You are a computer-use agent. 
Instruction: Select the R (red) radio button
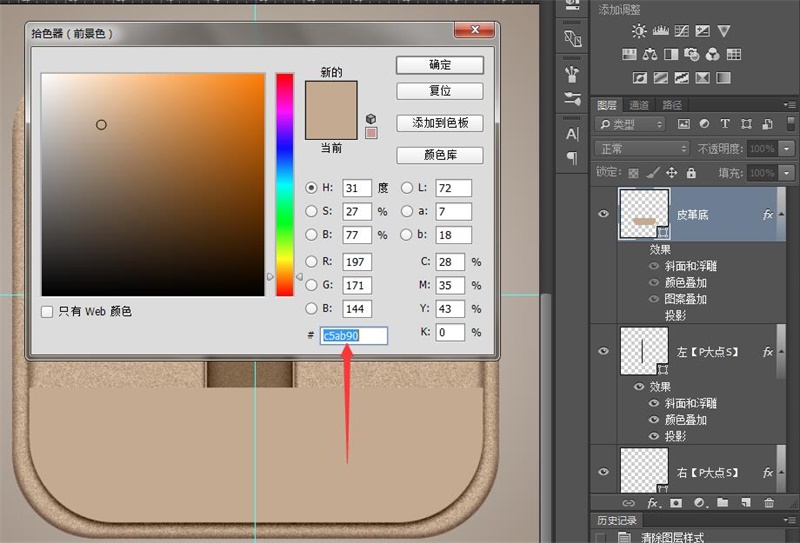pyautogui.click(x=311, y=261)
